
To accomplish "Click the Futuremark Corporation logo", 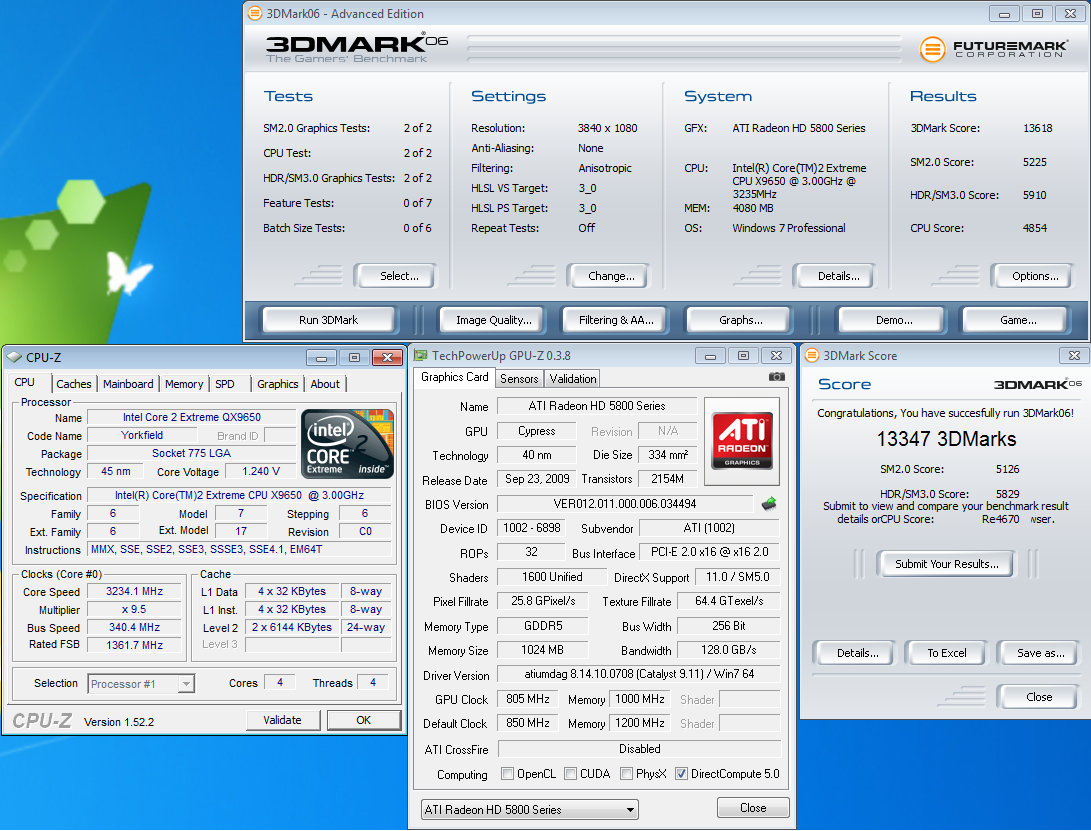I will (x=994, y=49).
